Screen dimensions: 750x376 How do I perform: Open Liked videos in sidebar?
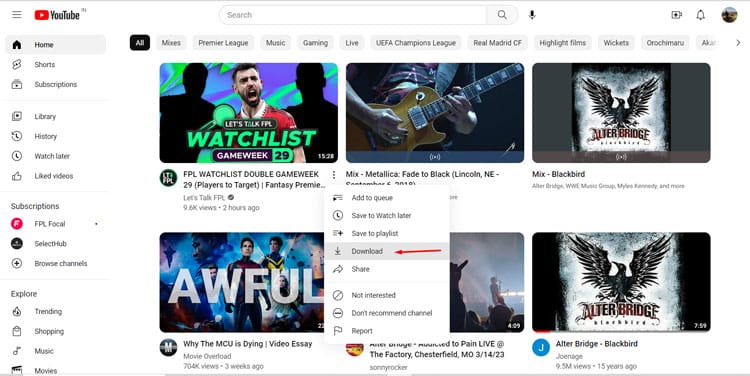click(x=55, y=176)
